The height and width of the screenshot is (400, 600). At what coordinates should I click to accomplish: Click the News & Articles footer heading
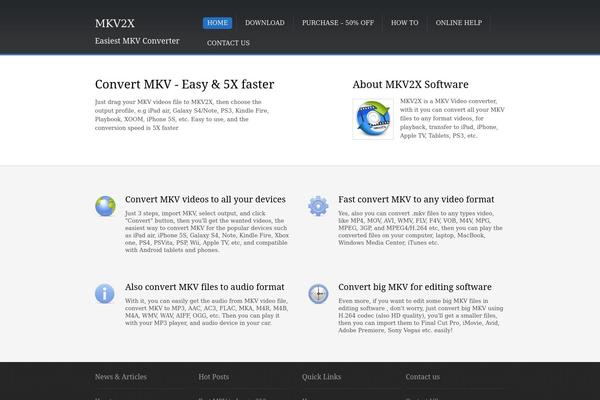tap(121, 377)
